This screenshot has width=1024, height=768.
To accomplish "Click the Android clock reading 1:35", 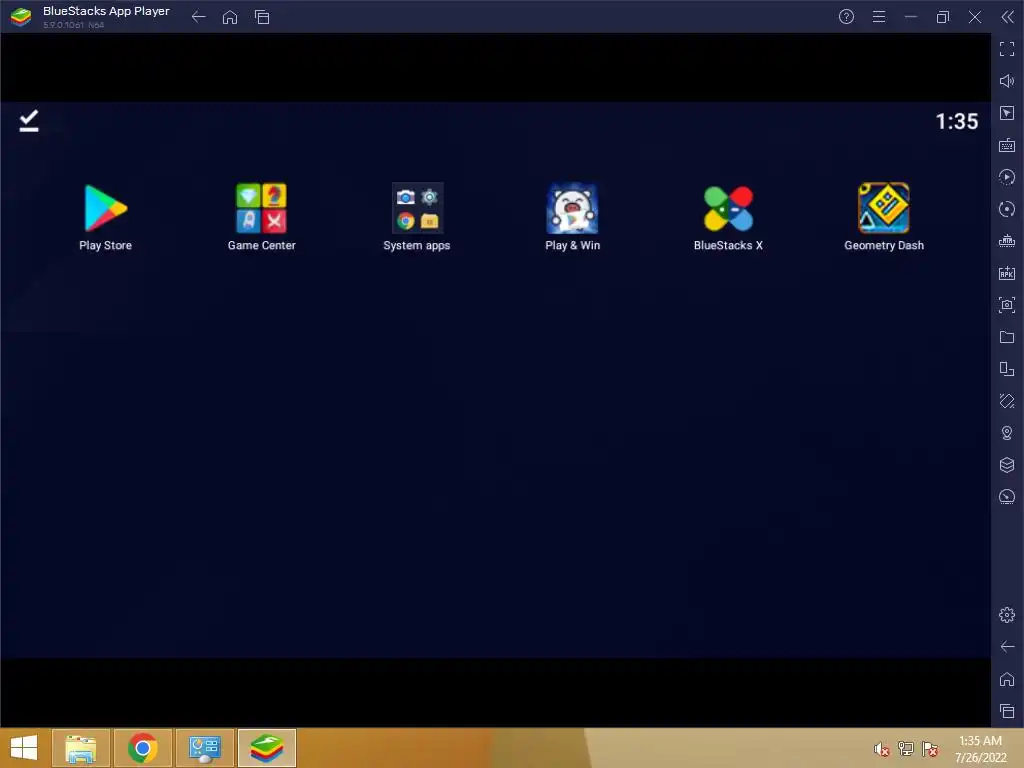I will [957, 121].
